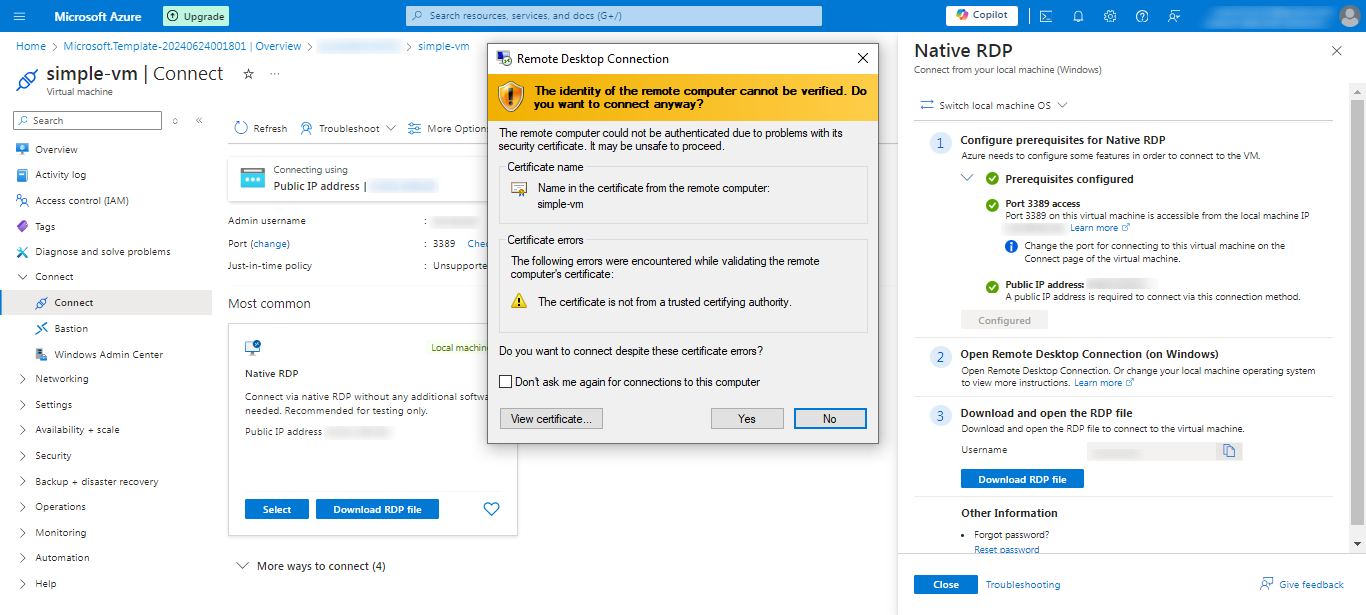Image resolution: width=1366 pixels, height=615 pixels.
Task: Copy the username with the copy icon
Action: [x=1229, y=451]
